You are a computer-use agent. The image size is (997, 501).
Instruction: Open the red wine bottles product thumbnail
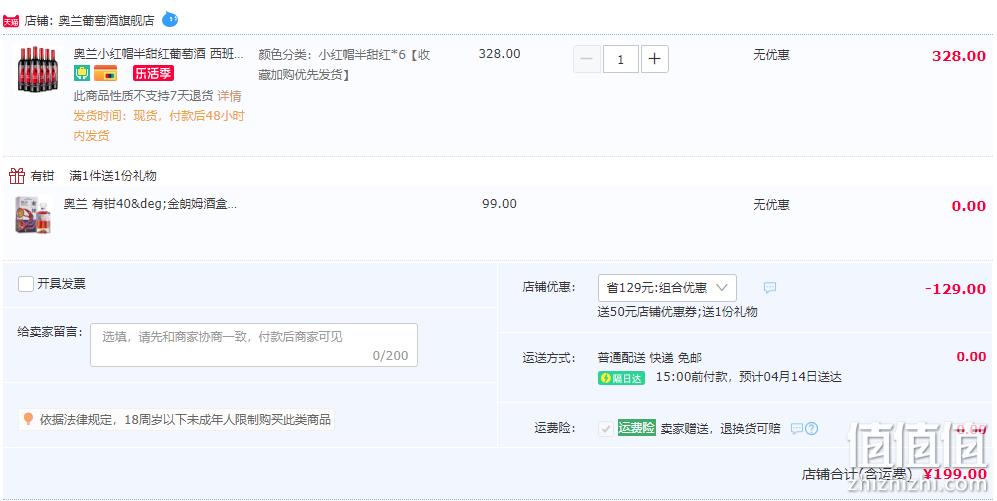(x=38, y=69)
